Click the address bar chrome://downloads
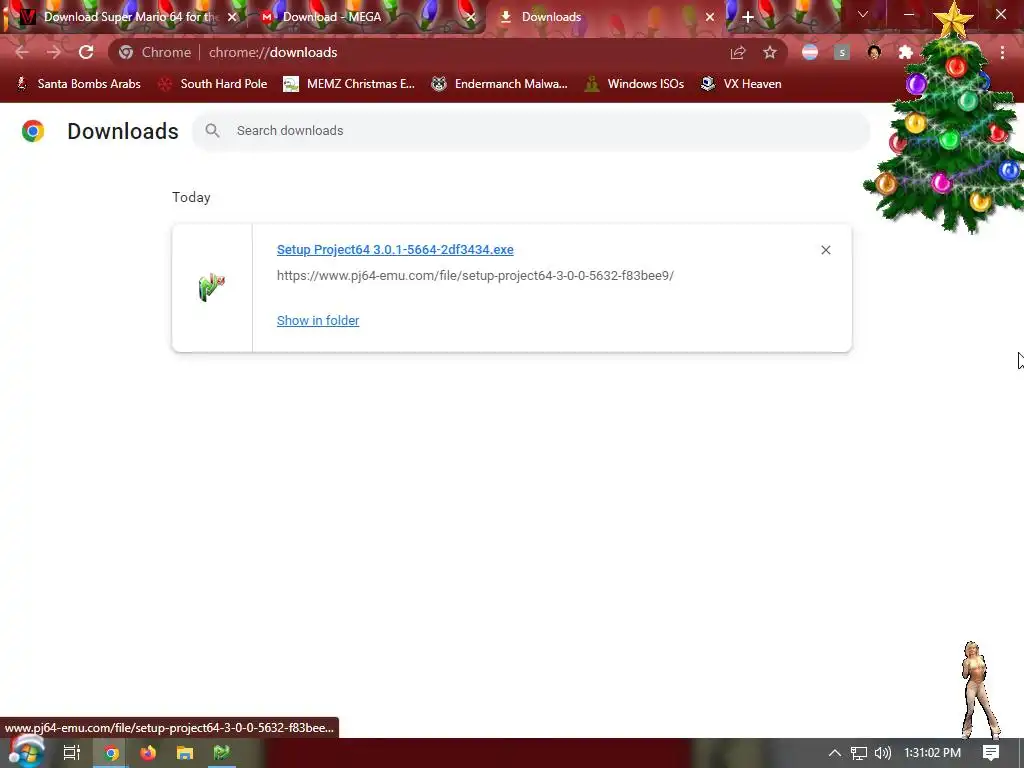Screen dimensions: 1024x768 tap(273, 52)
